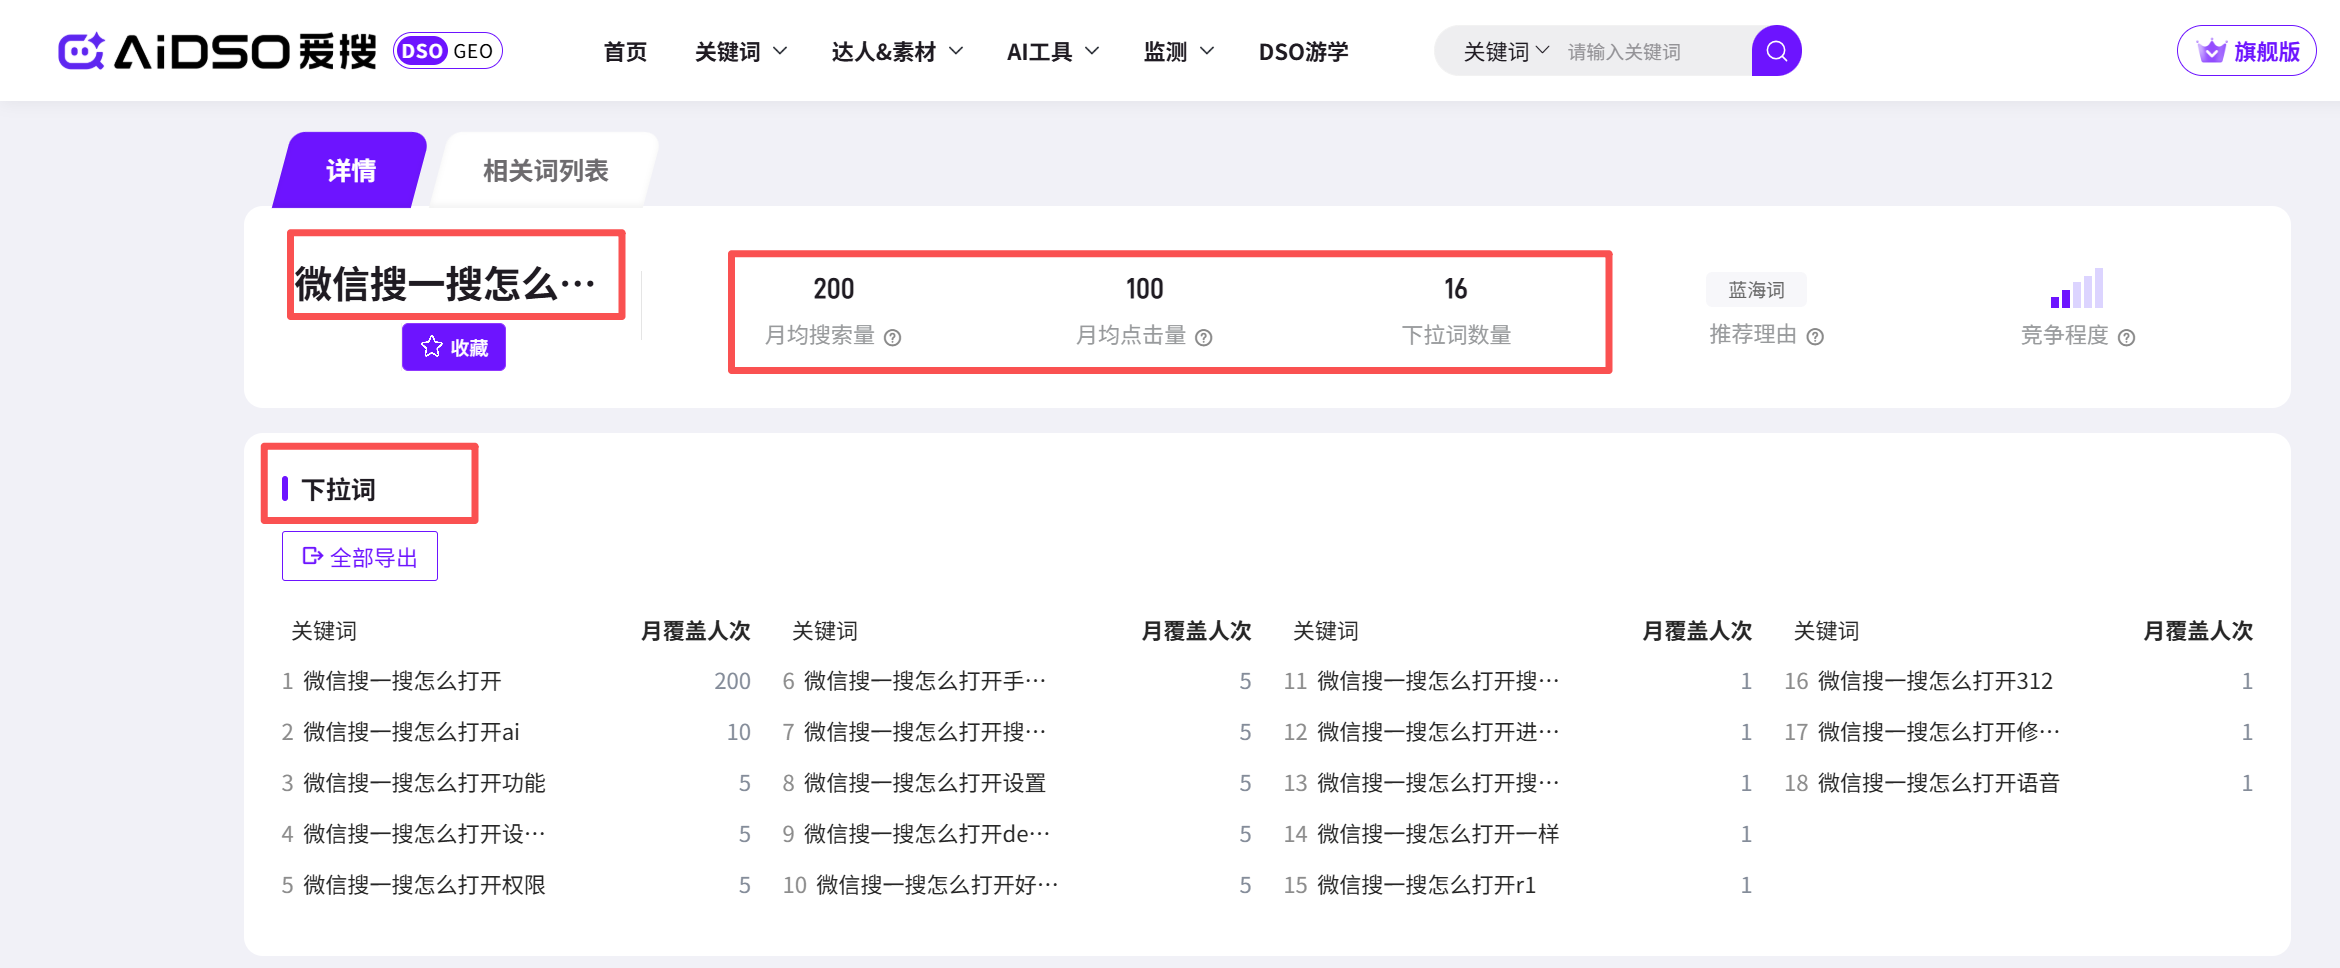This screenshot has width=2340, height=968.
Task: Click help icon beside 竞争程度
Action: pyautogui.click(x=2126, y=338)
